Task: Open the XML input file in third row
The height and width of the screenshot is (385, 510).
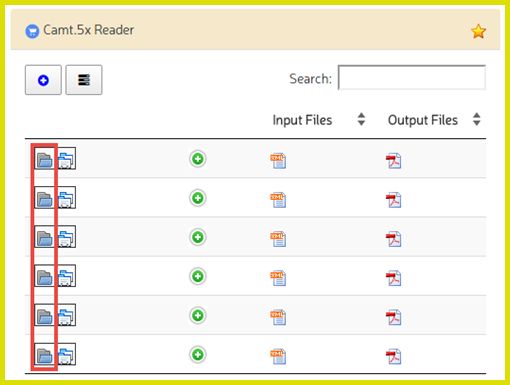Action: click(x=278, y=239)
